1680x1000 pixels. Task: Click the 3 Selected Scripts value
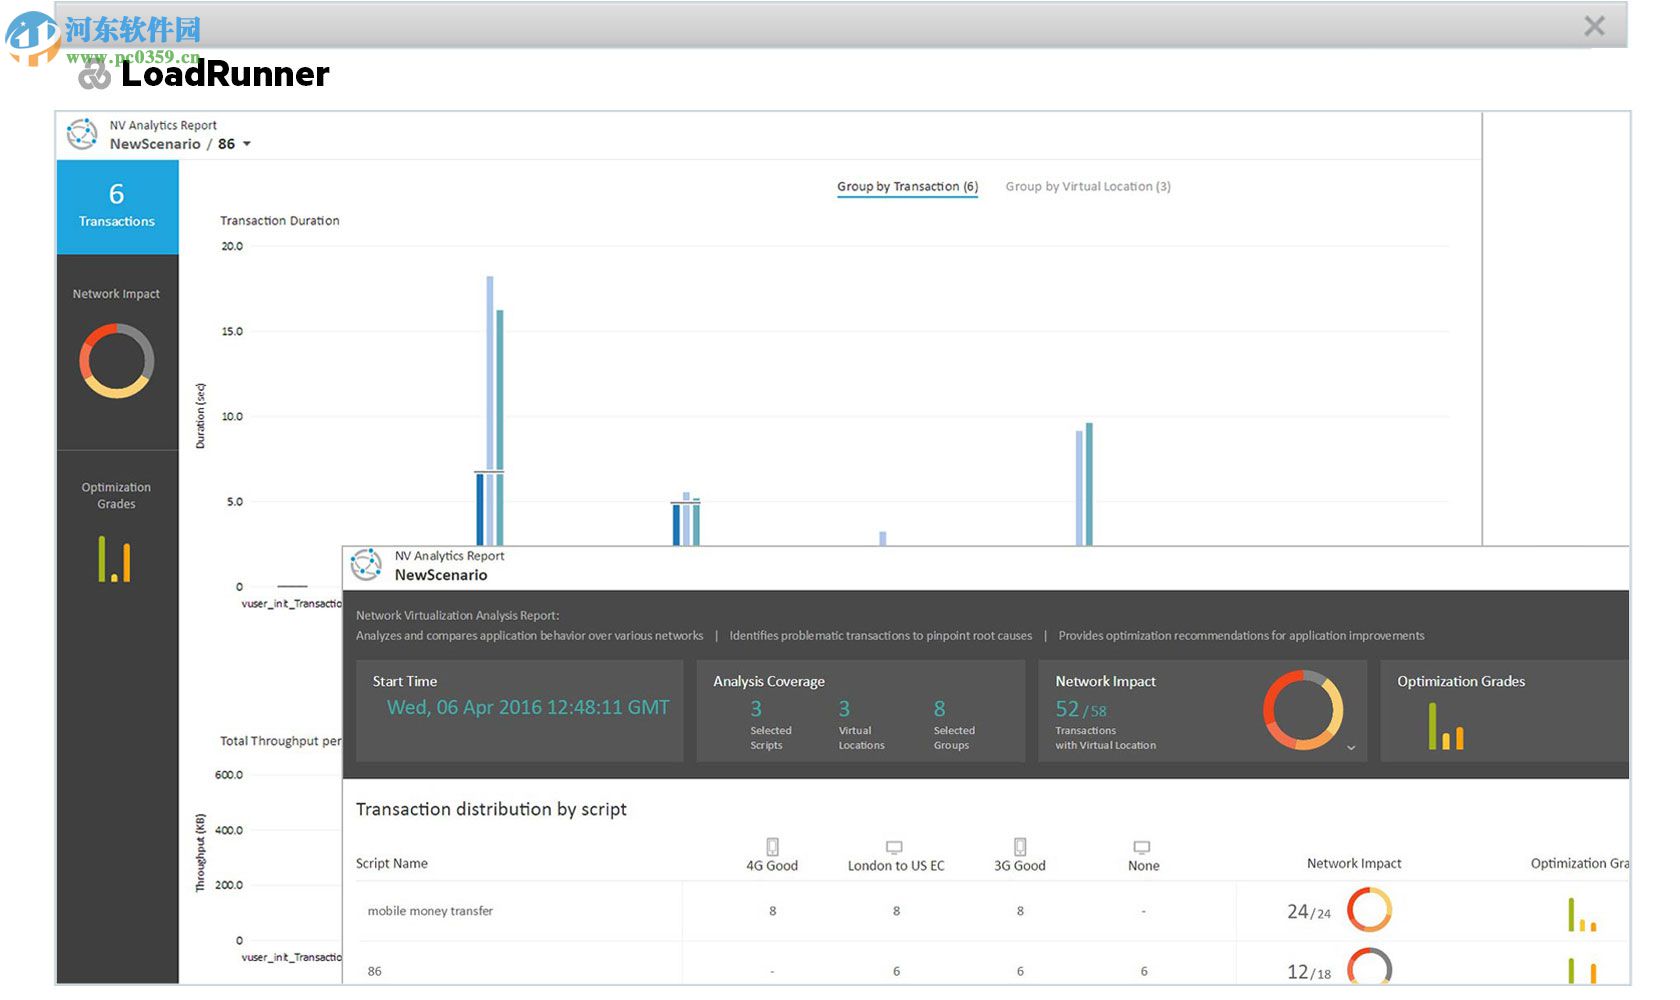point(756,709)
